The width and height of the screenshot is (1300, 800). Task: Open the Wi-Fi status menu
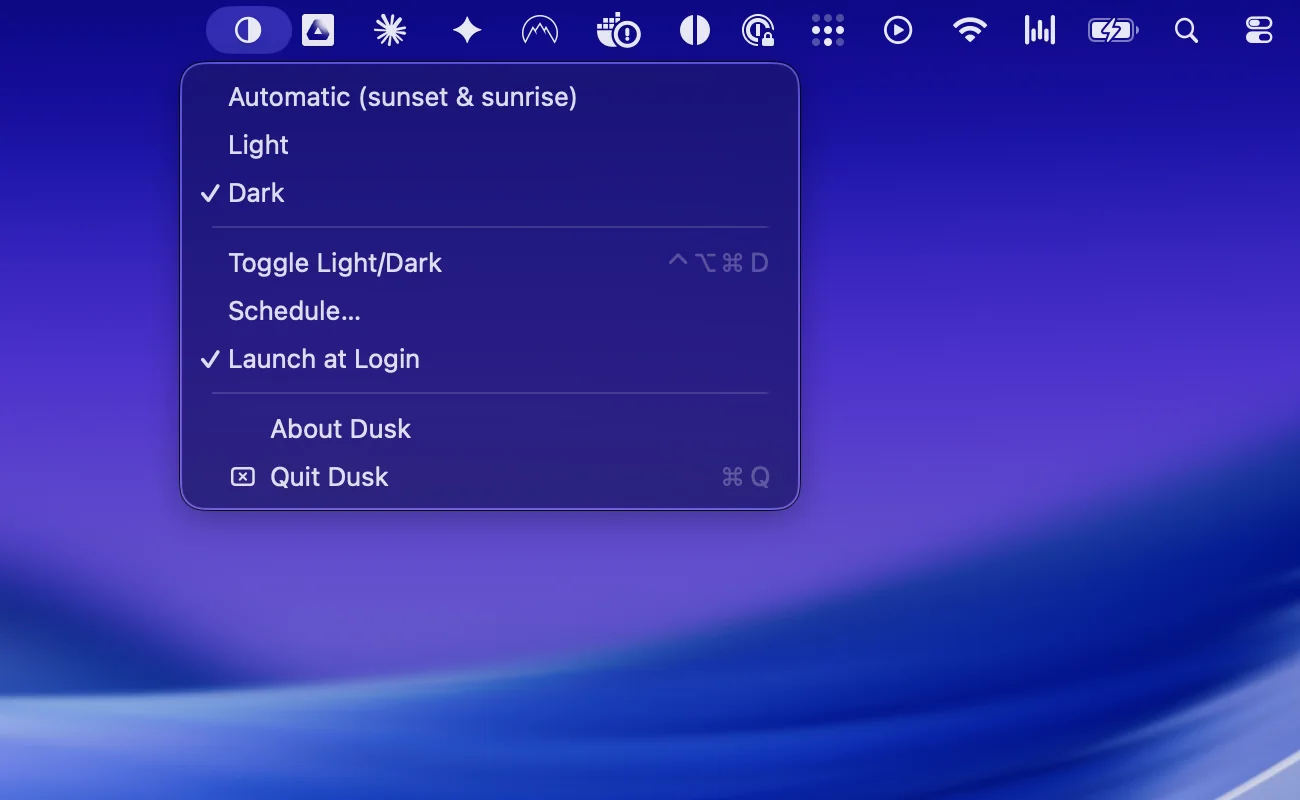969,31
